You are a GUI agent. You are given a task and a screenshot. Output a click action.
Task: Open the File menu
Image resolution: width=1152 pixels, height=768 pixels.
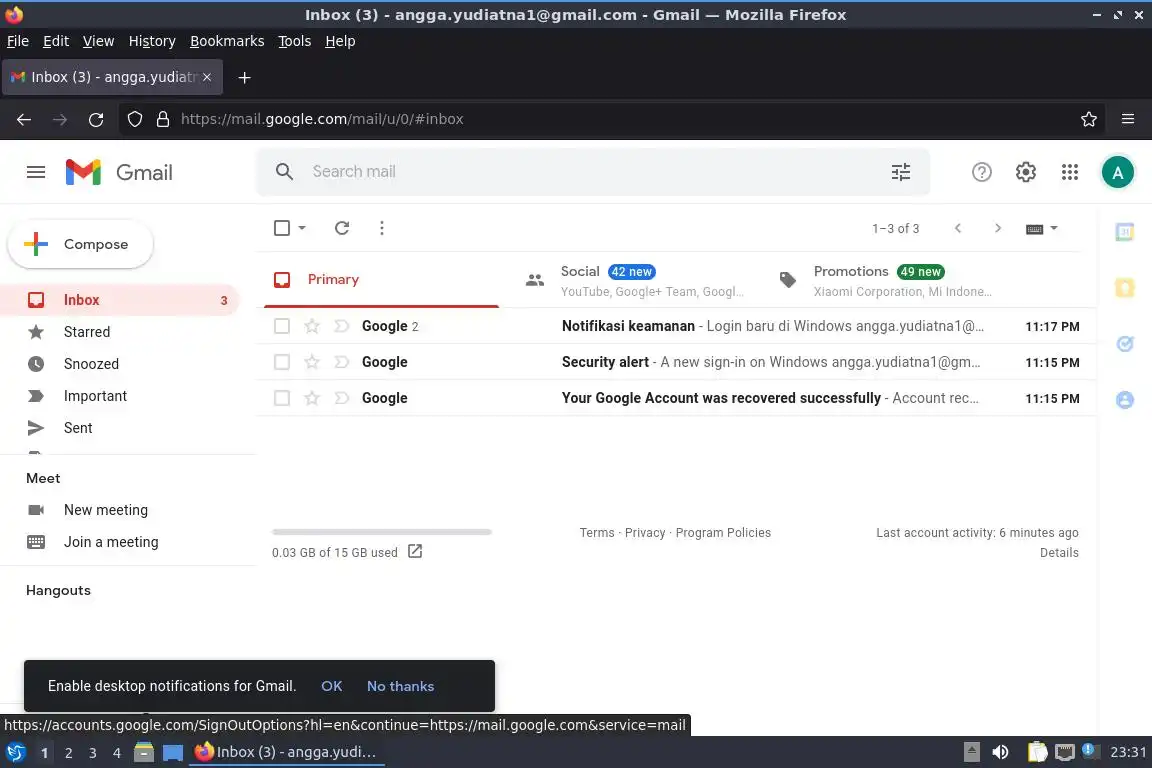pyautogui.click(x=18, y=41)
